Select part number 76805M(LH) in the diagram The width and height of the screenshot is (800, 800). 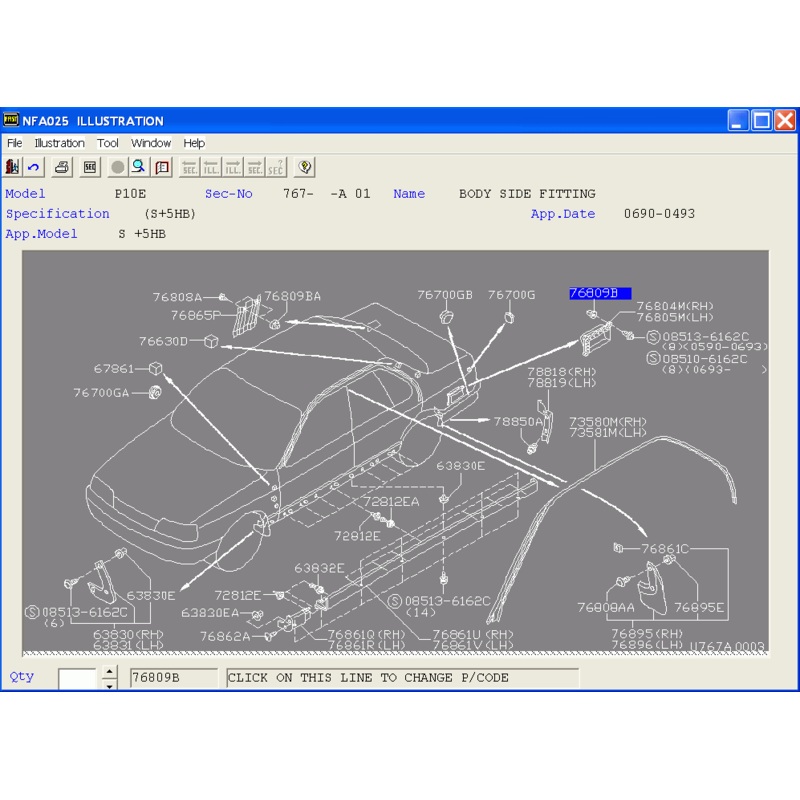tap(675, 317)
